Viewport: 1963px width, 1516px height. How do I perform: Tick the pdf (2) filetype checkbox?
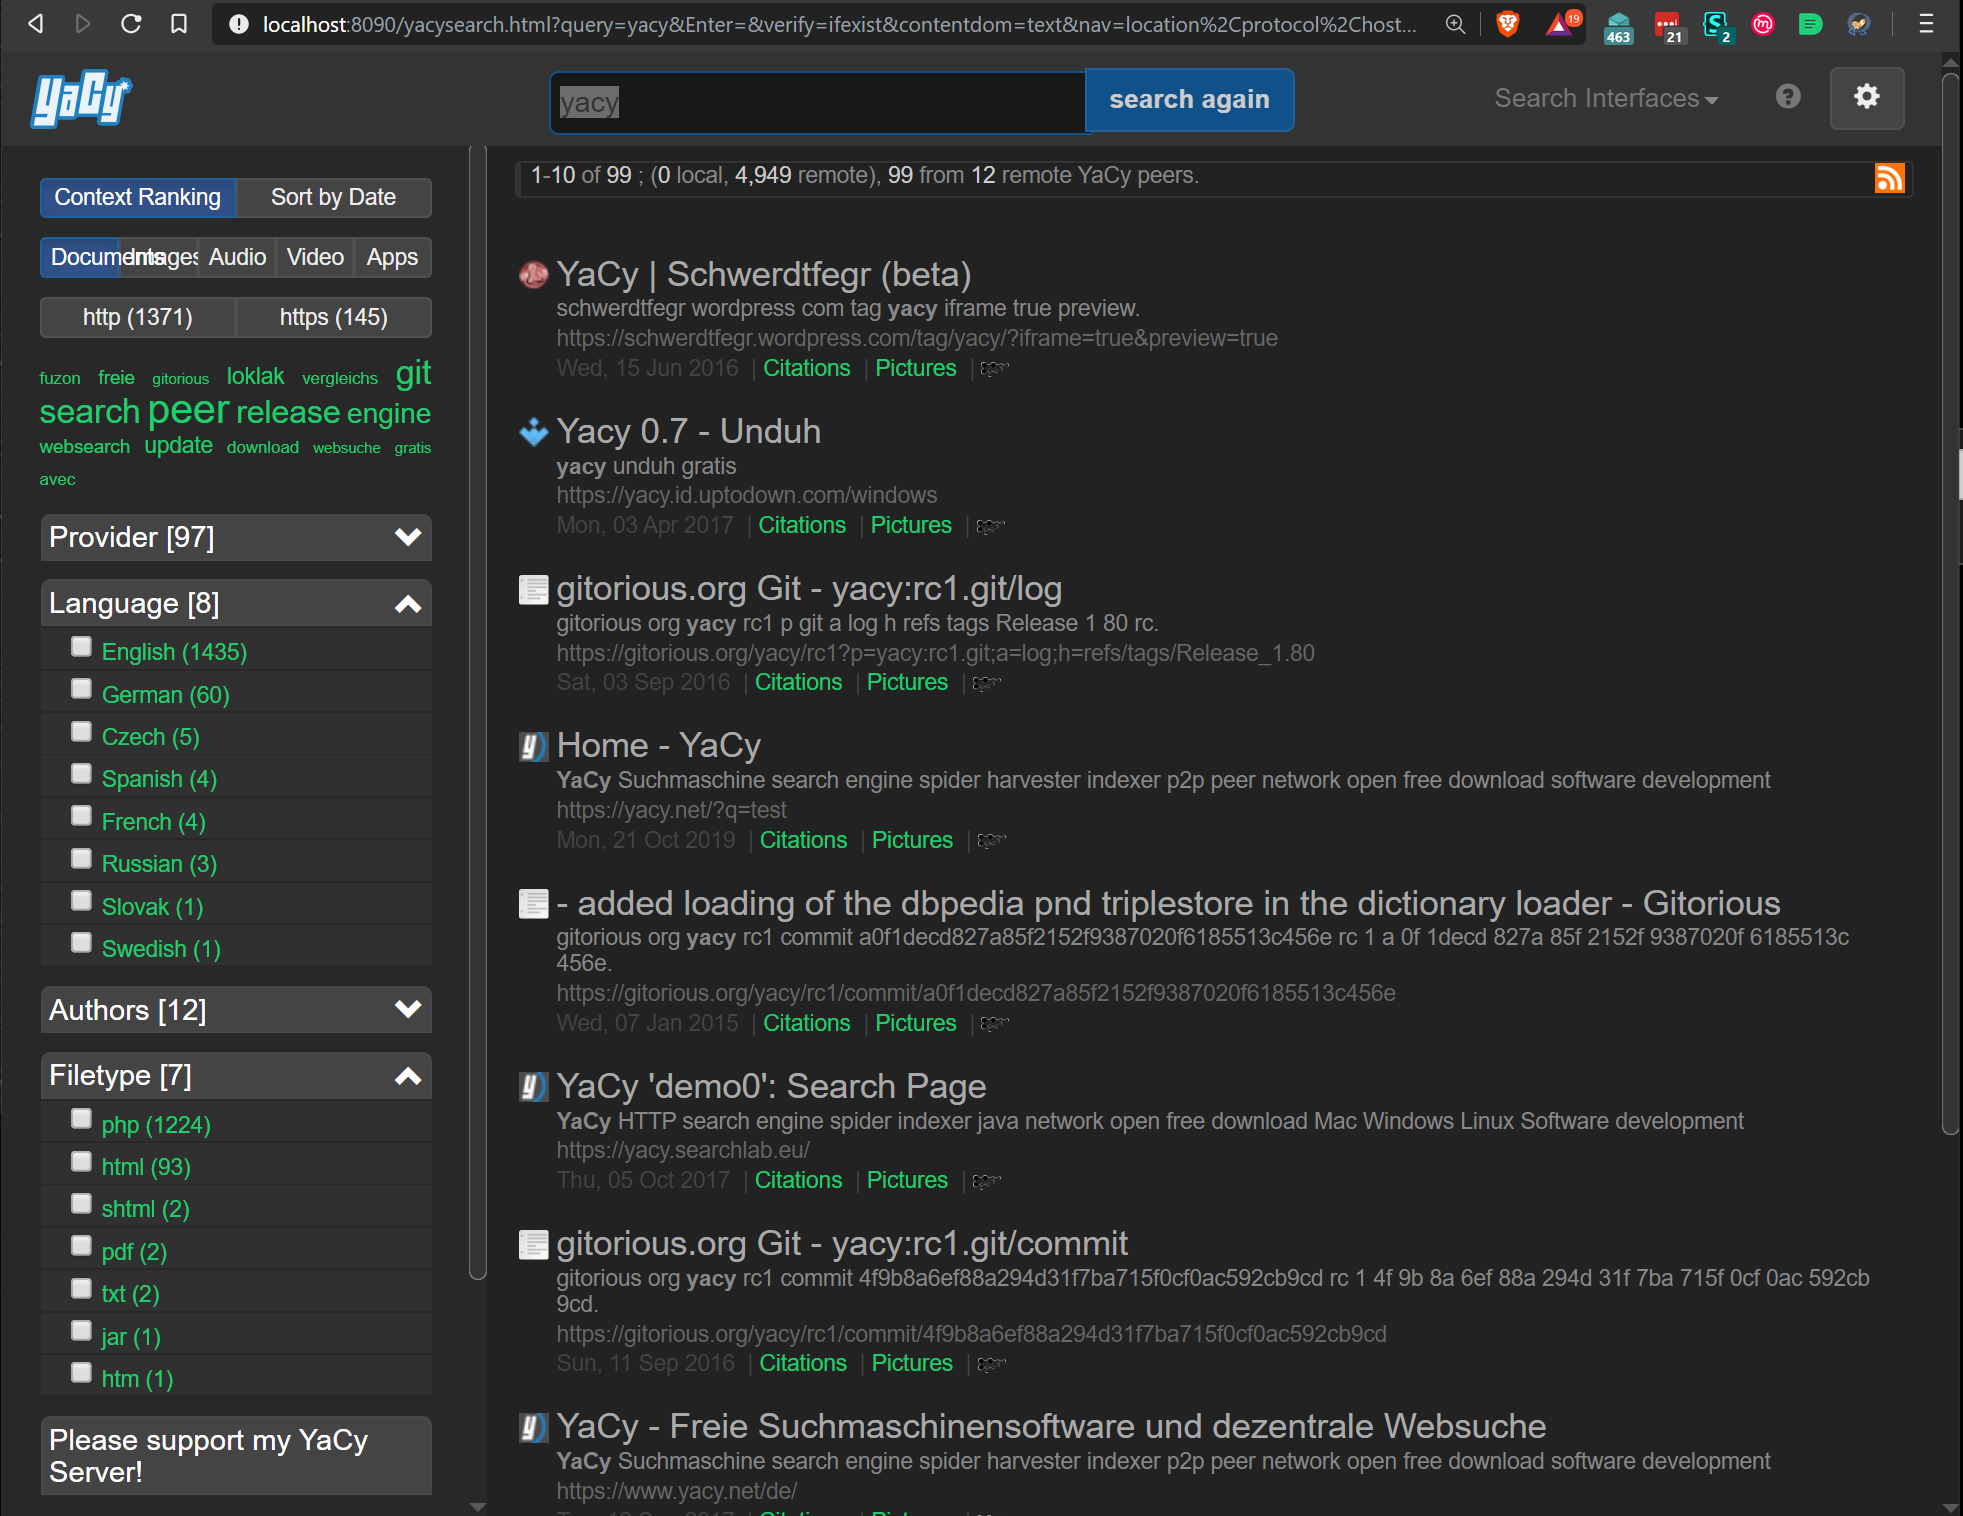tap(81, 1246)
